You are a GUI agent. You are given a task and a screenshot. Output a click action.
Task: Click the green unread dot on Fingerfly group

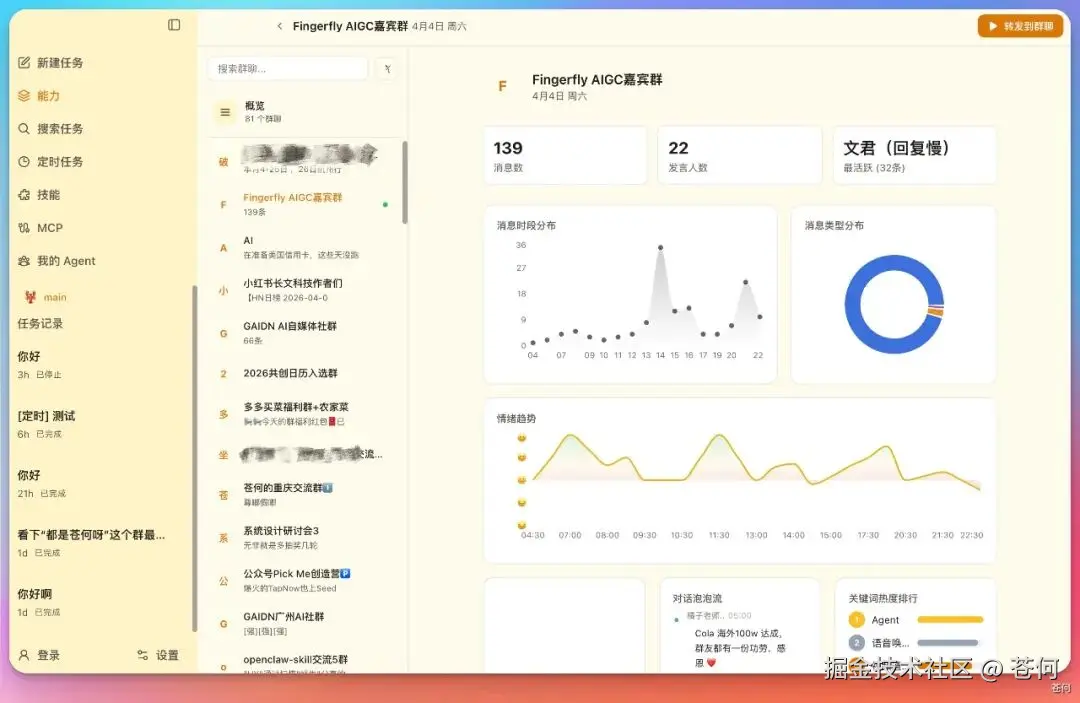[383, 204]
